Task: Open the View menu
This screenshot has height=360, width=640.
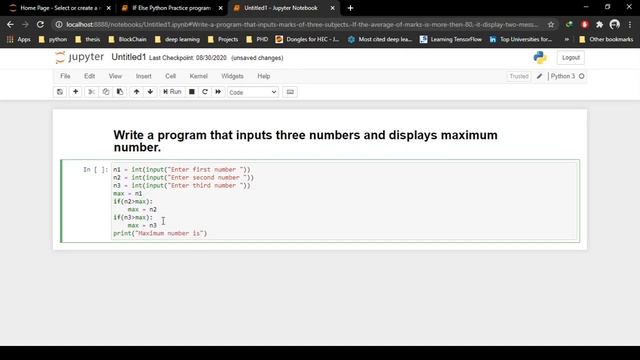Action: click(x=115, y=76)
